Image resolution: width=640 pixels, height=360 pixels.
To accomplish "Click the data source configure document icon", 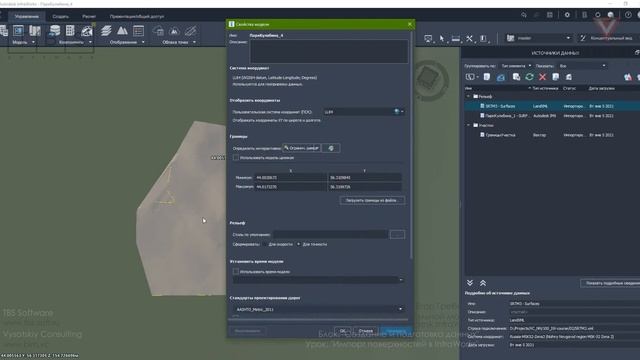I will pos(556,77).
